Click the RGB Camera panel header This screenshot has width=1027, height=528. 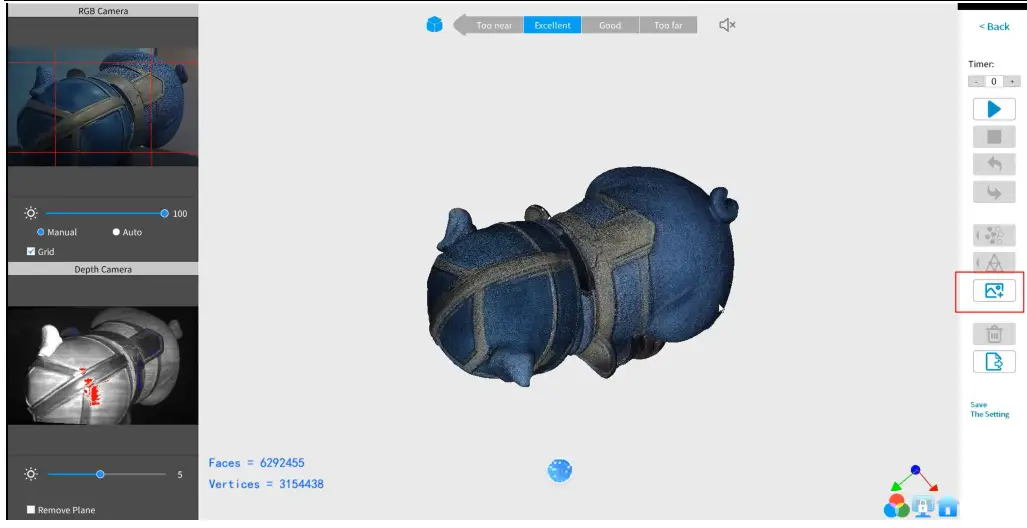pyautogui.click(x=102, y=11)
